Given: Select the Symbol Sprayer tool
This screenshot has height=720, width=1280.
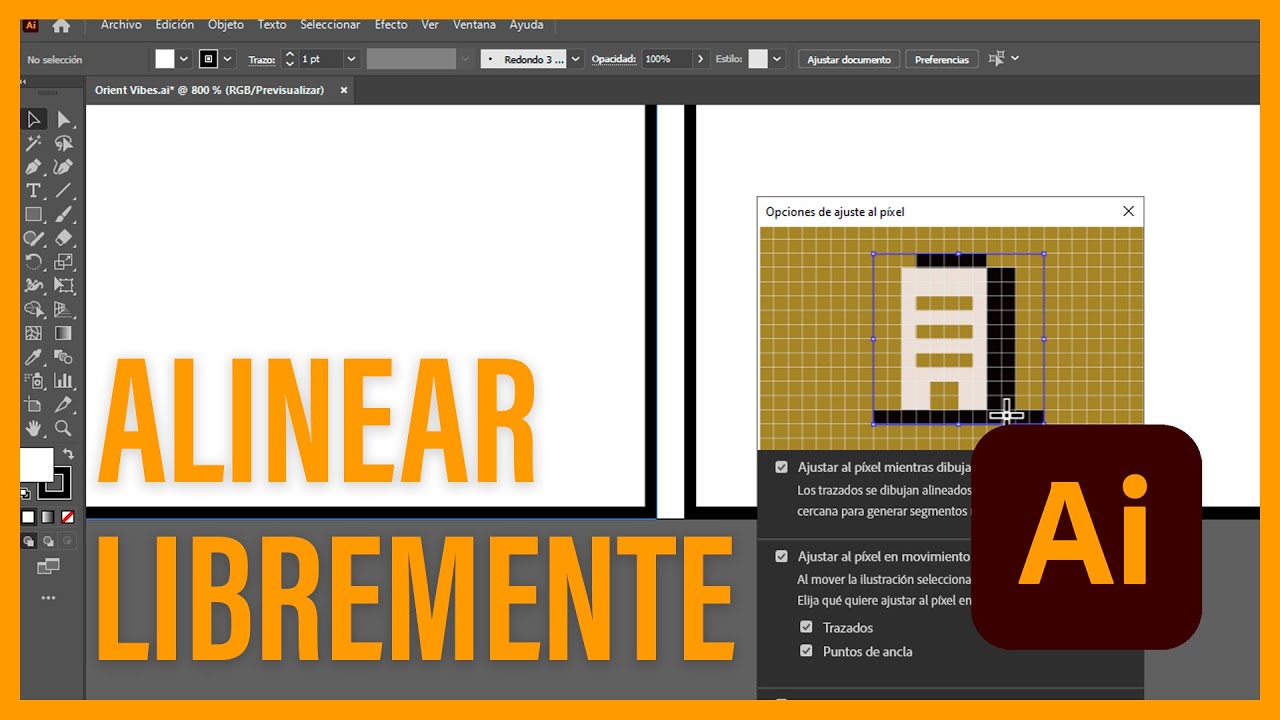Looking at the screenshot, I should coord(34,380).
